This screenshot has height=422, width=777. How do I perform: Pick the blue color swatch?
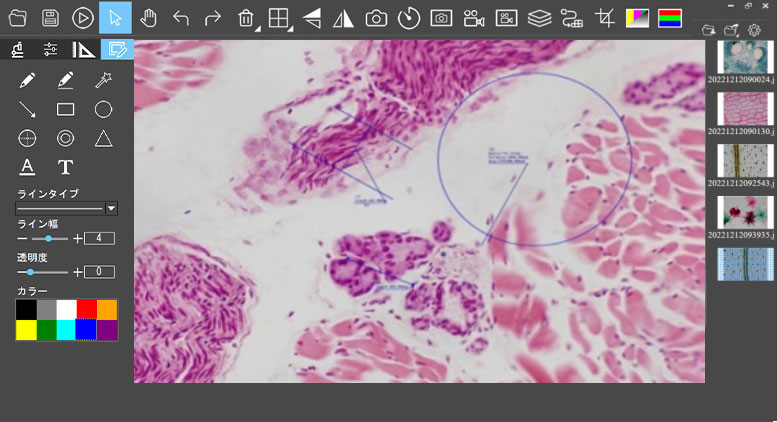(85, 330)
